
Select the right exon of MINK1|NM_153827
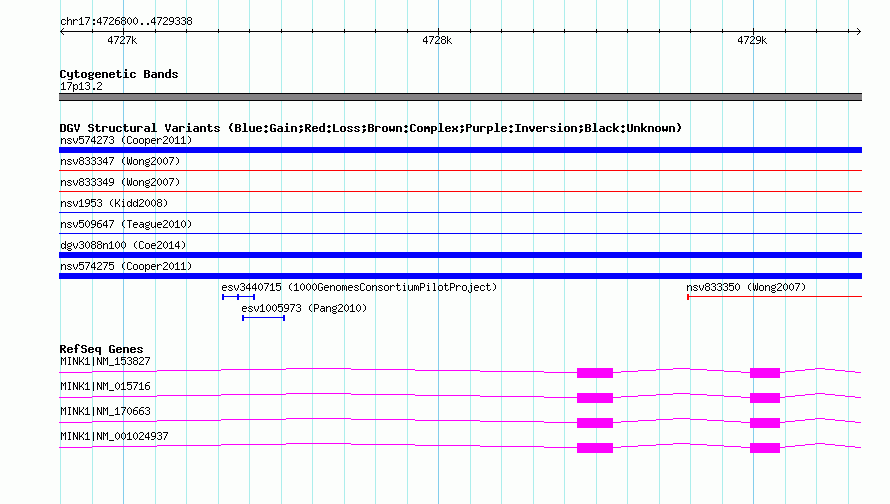coord(765,373)
